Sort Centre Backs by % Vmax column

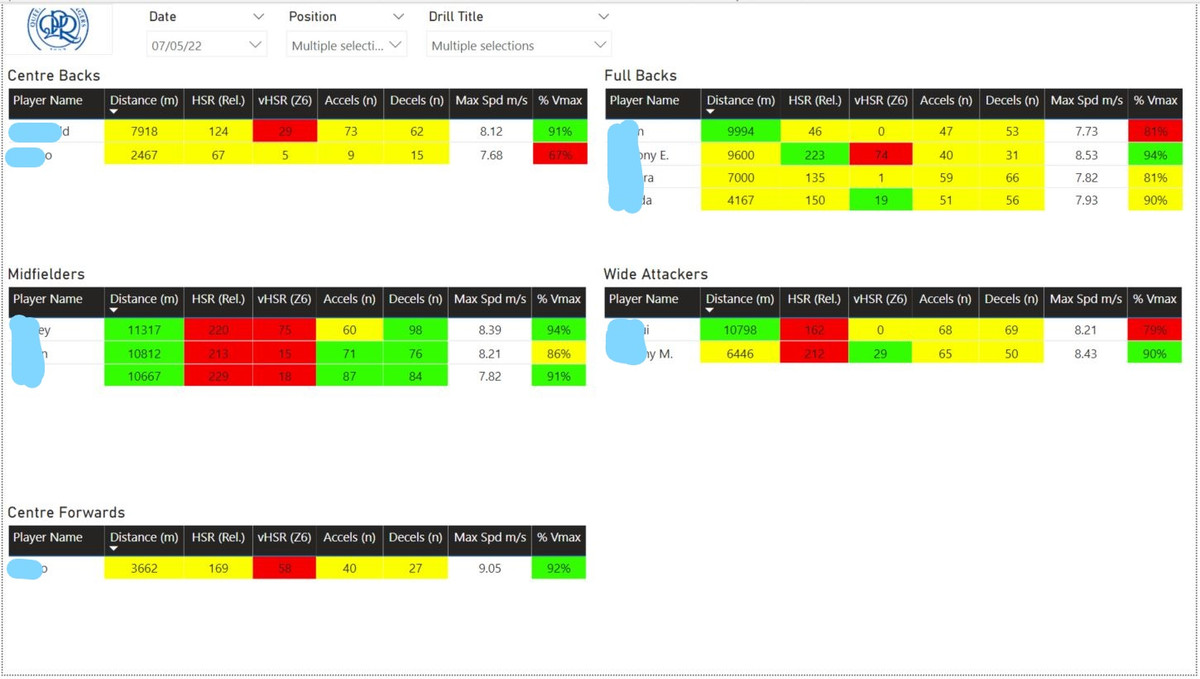pyautogui.click(x=559, y=101)
